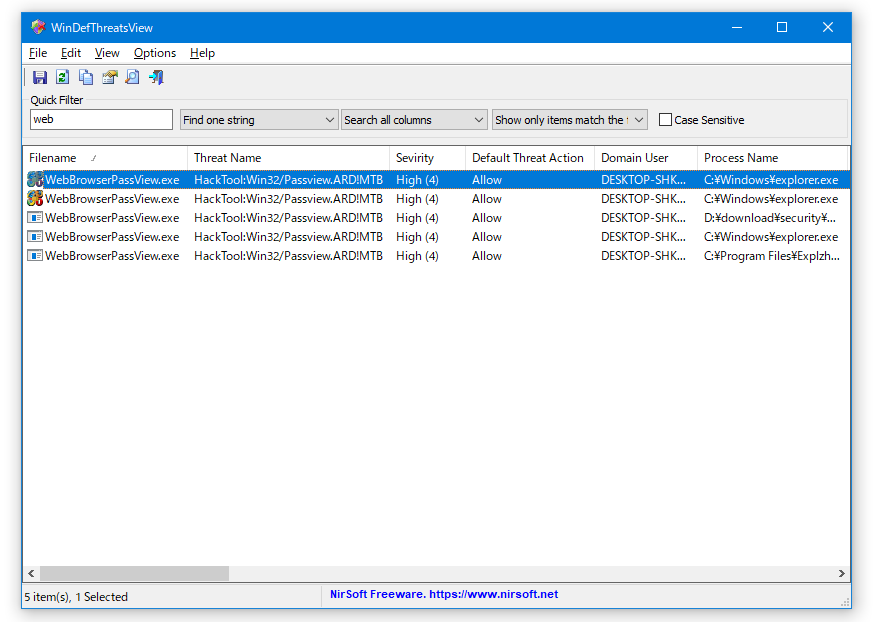Open the Search all columns dropdown
873x622 pixels.
414,120
